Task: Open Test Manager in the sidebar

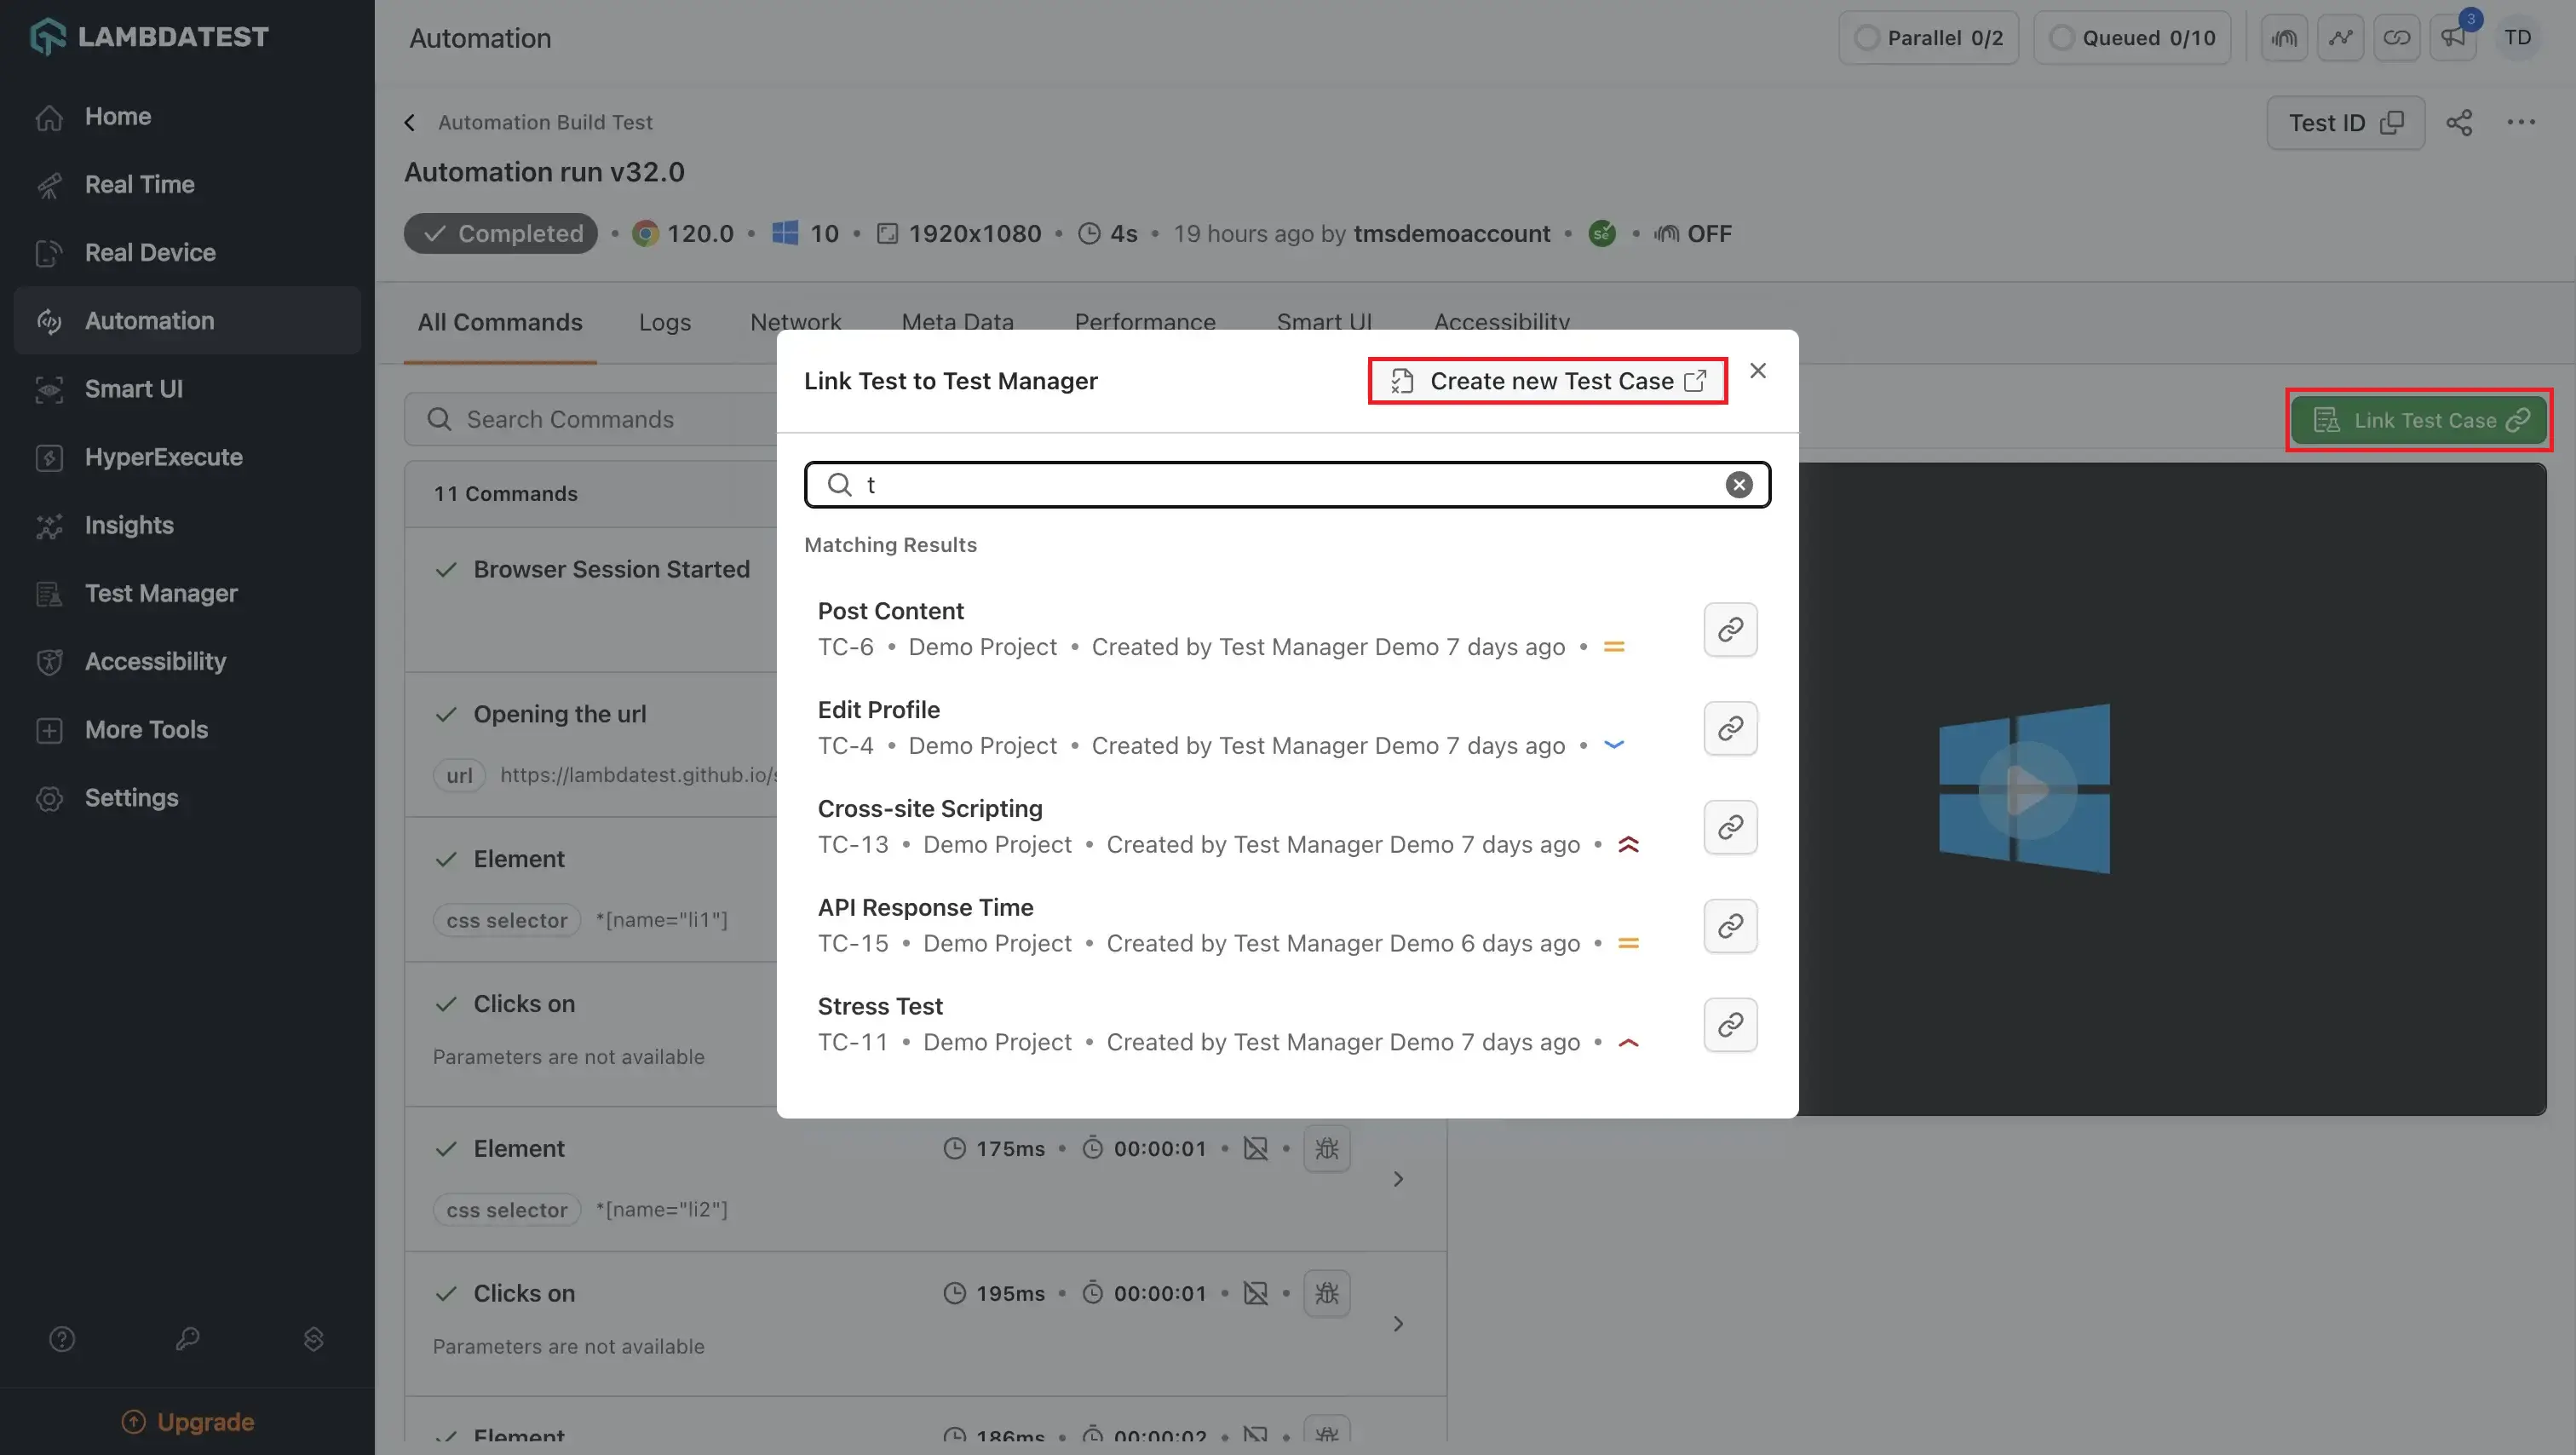Action: click(187, 593)
